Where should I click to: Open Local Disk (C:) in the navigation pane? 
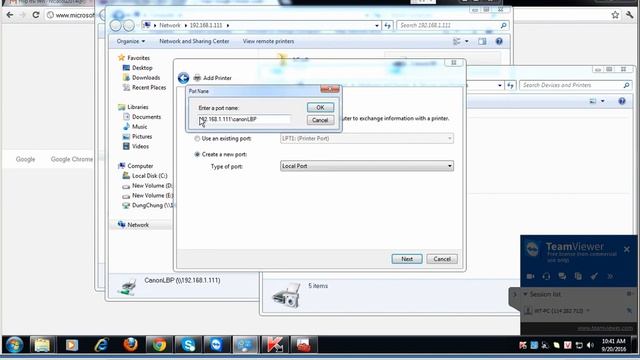coord(145,176)
